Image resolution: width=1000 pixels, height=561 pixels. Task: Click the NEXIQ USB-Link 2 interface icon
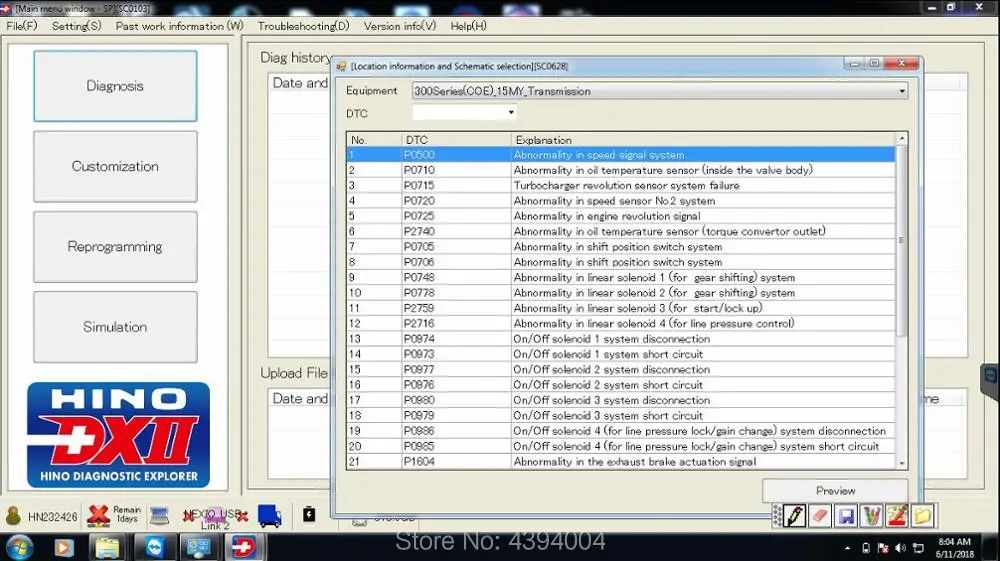[x=215, y=517]
